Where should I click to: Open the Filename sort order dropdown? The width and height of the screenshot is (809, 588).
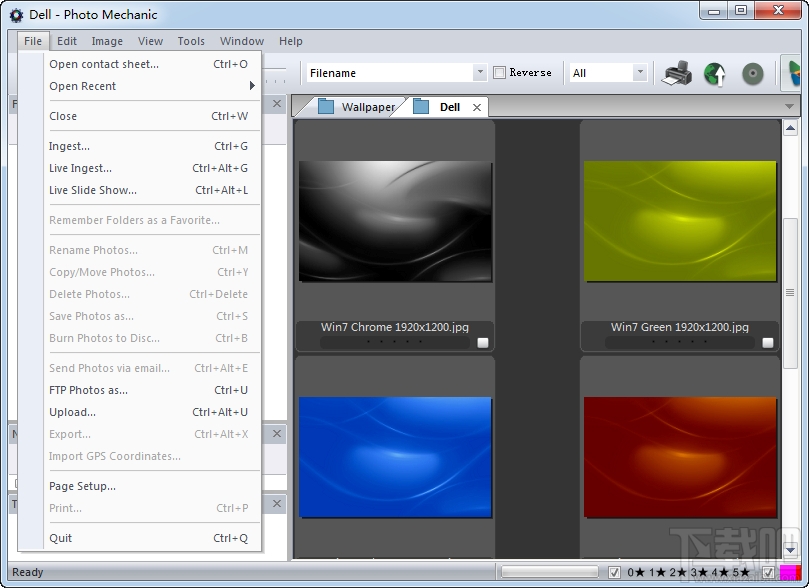point(479,72)
